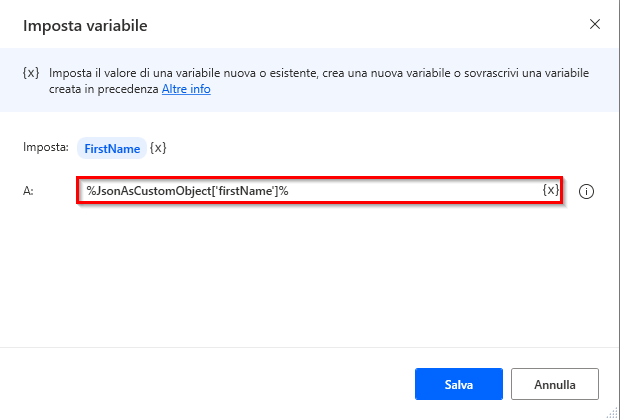Show info icon beside the A: field
The image size is (620, 420).
(586, 192)
